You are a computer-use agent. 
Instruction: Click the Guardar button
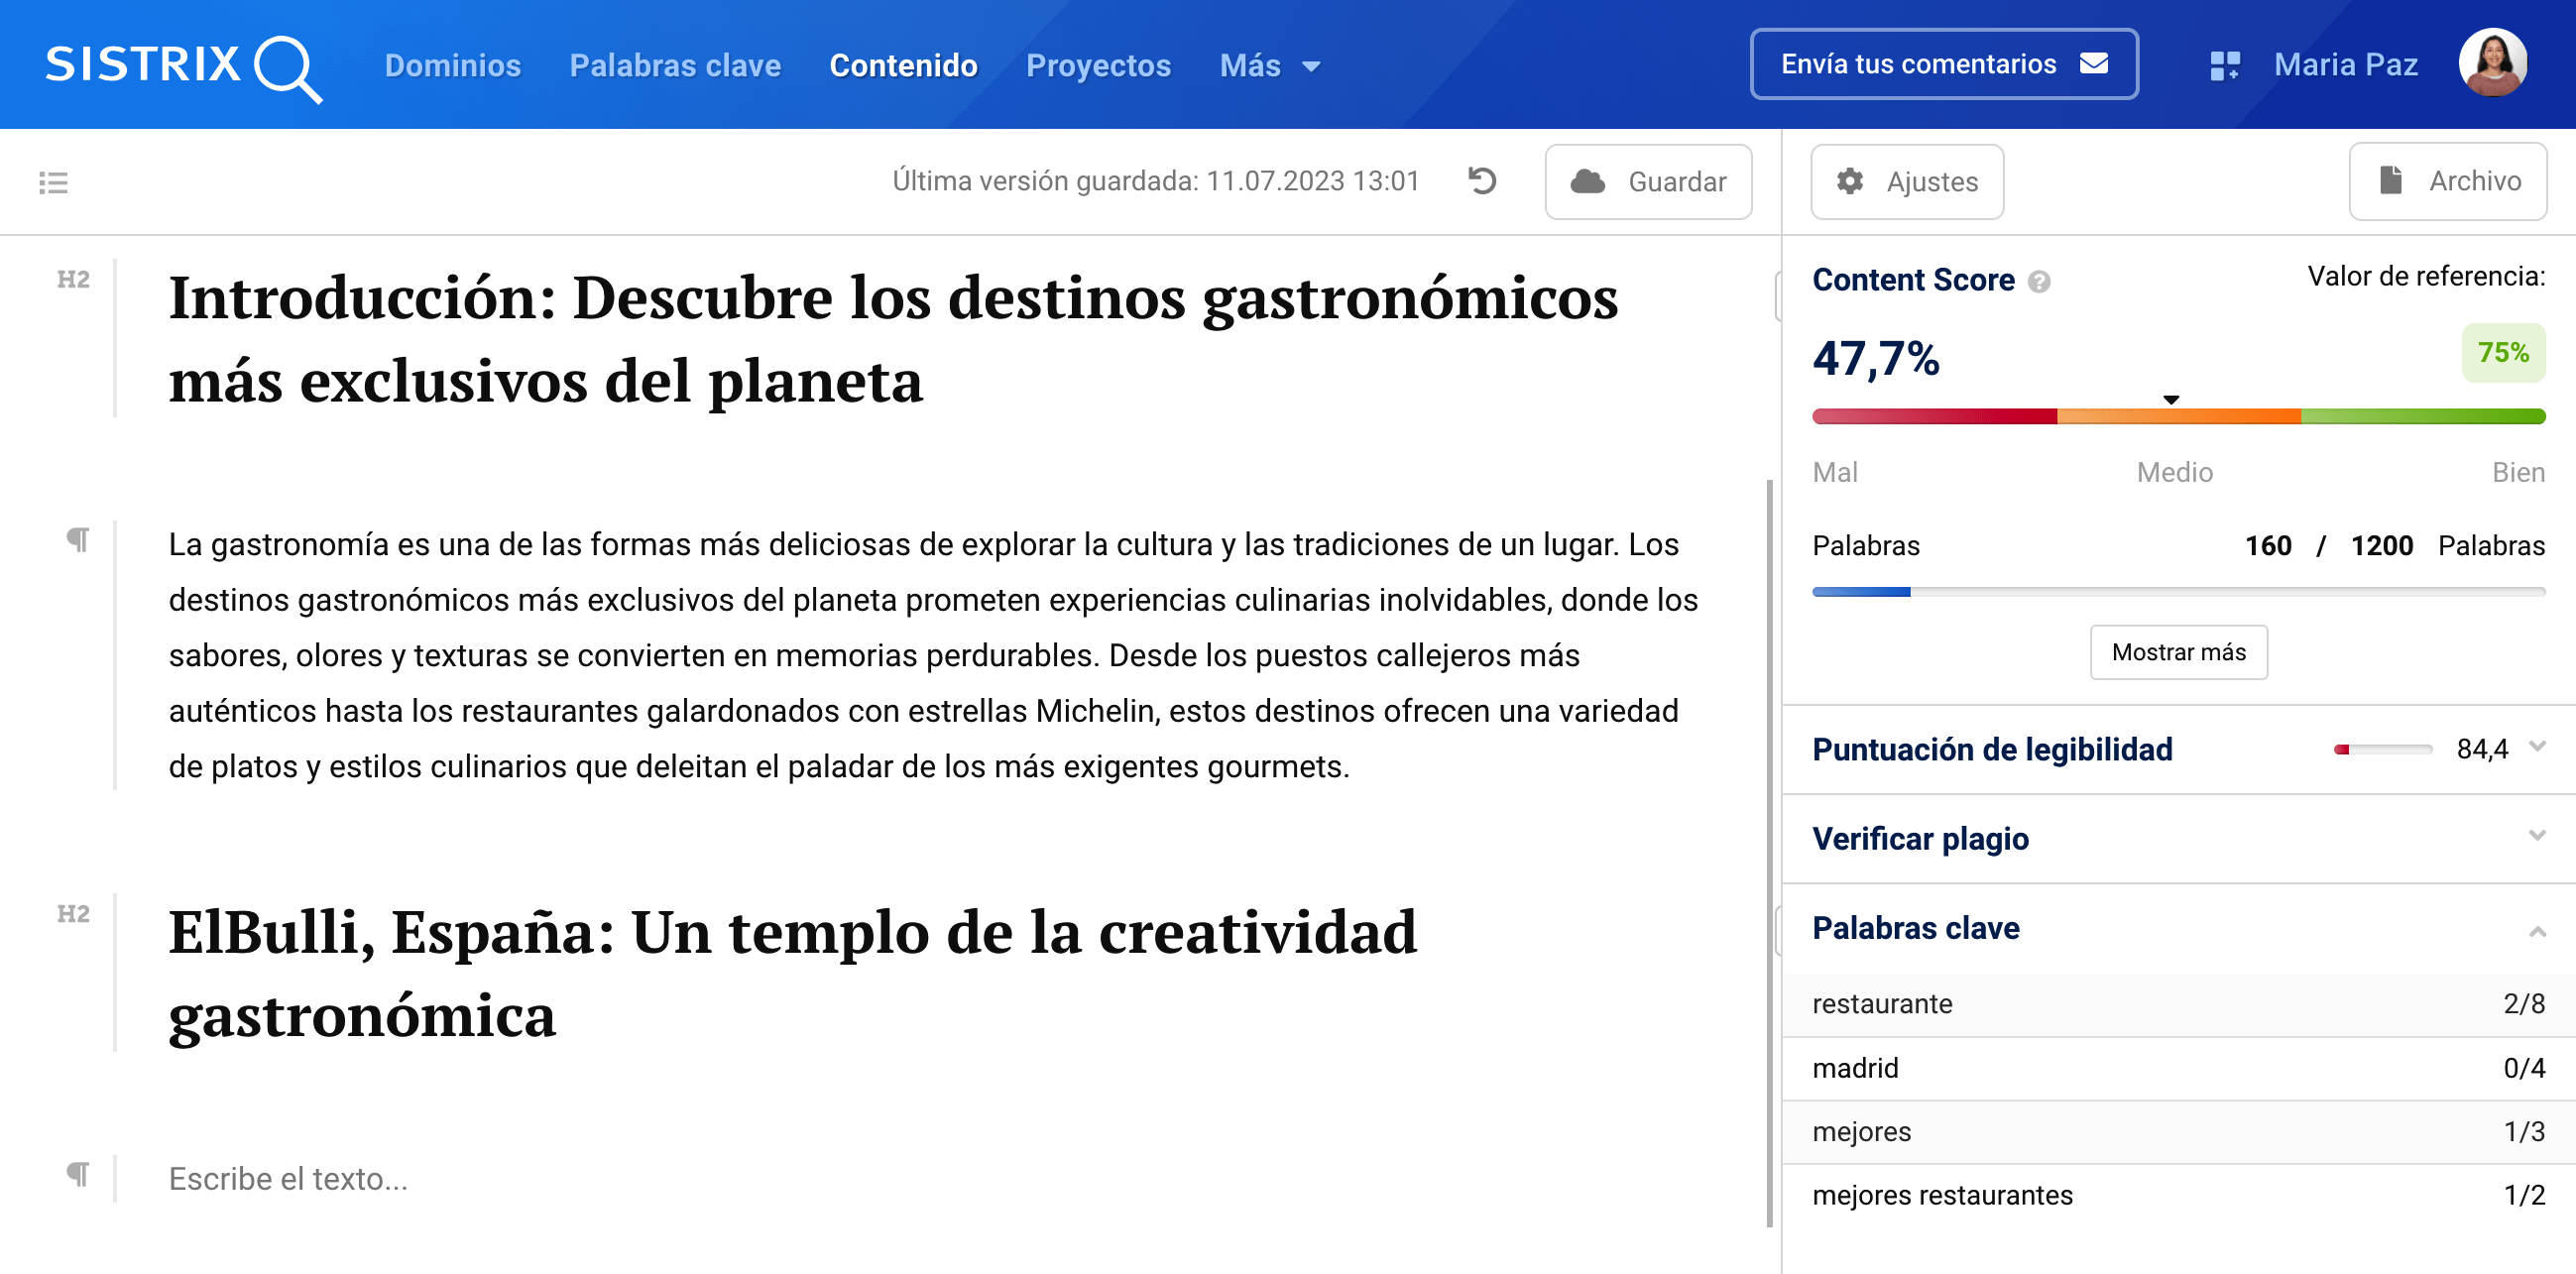(1648, 182)
